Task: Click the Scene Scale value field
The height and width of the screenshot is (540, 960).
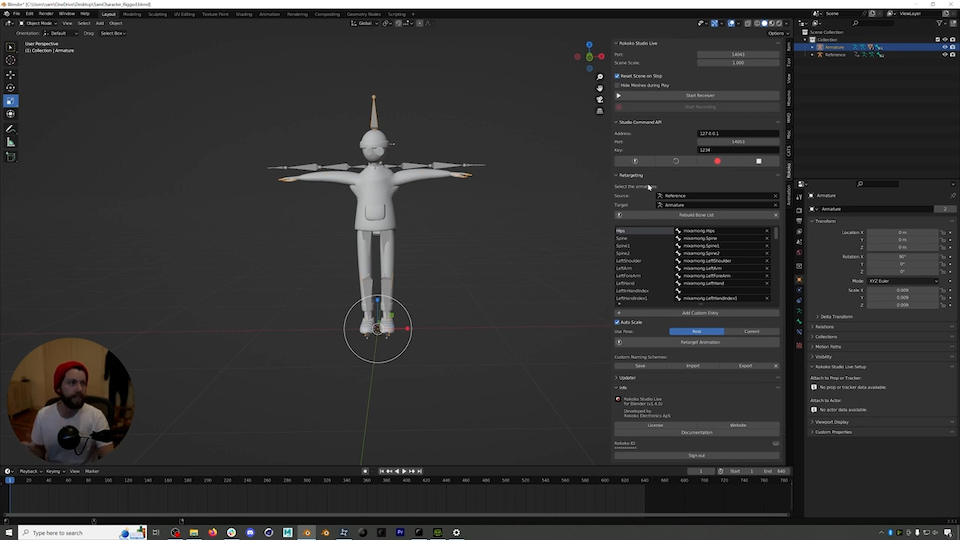Action: [738, 62]
